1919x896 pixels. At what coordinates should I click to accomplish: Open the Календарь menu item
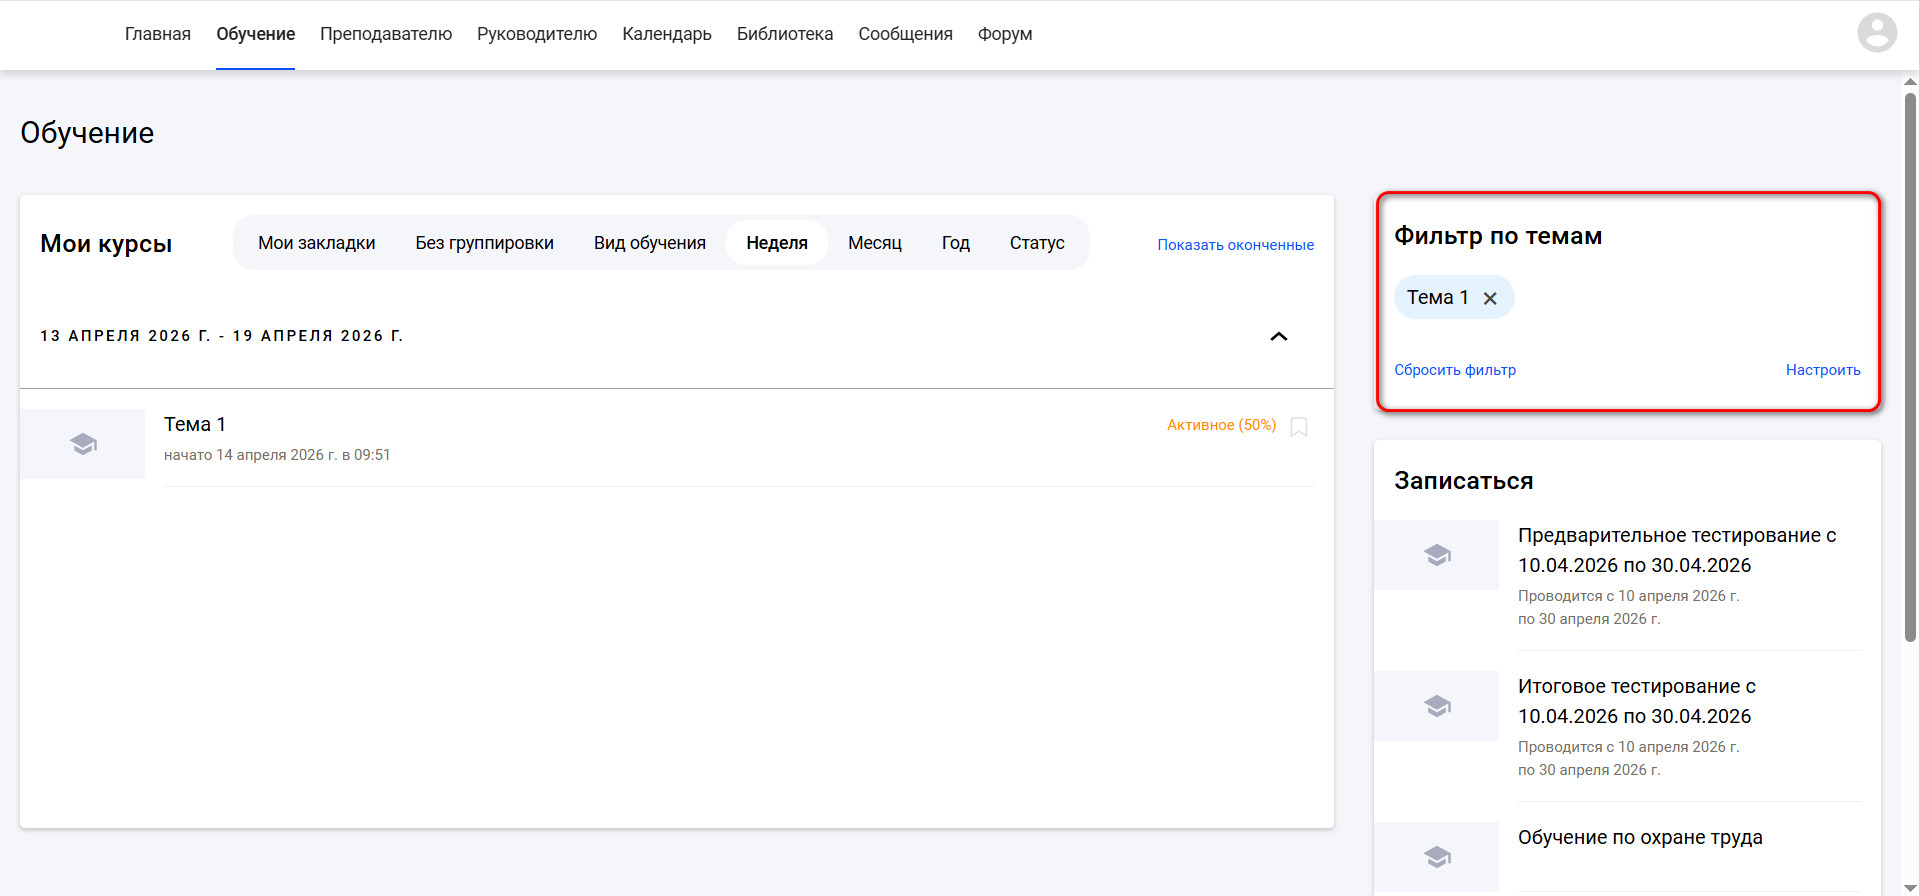click(667, 34)
